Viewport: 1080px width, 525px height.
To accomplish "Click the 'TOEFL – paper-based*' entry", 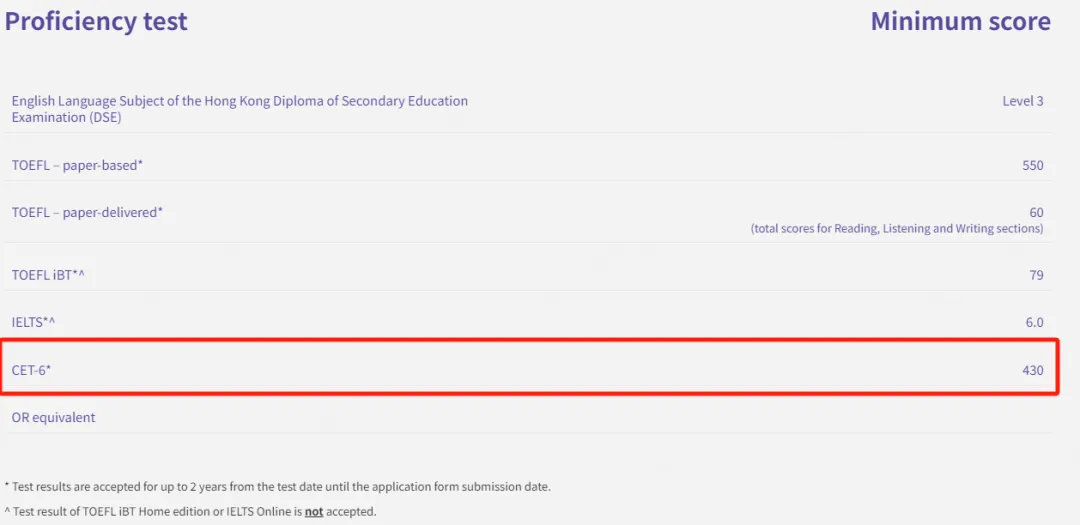I will (77, 165).
